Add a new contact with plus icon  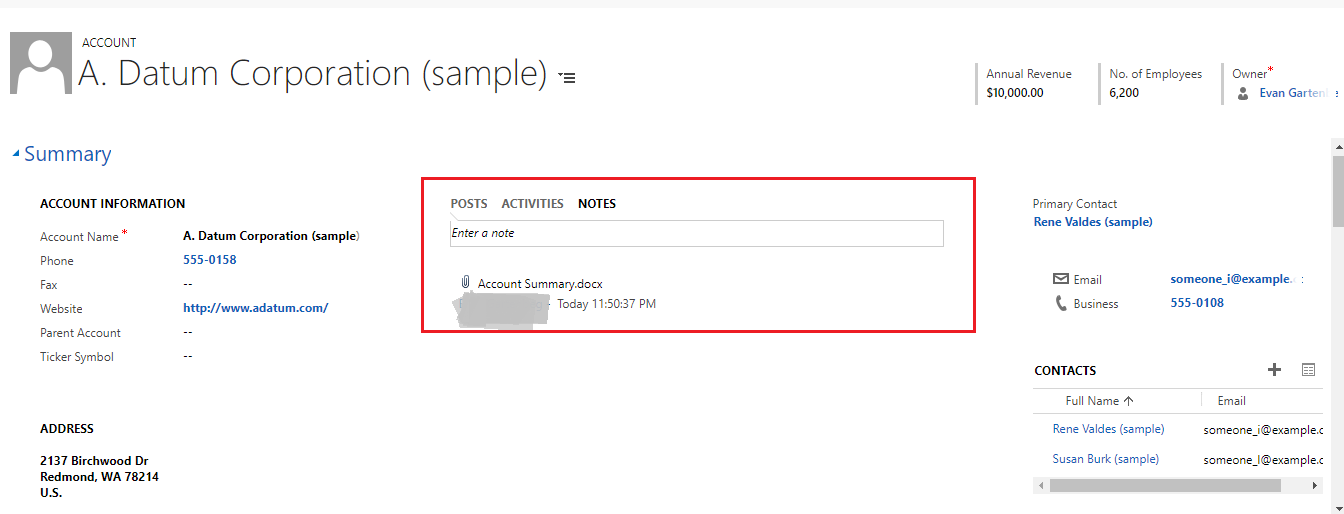point(1274,370)
